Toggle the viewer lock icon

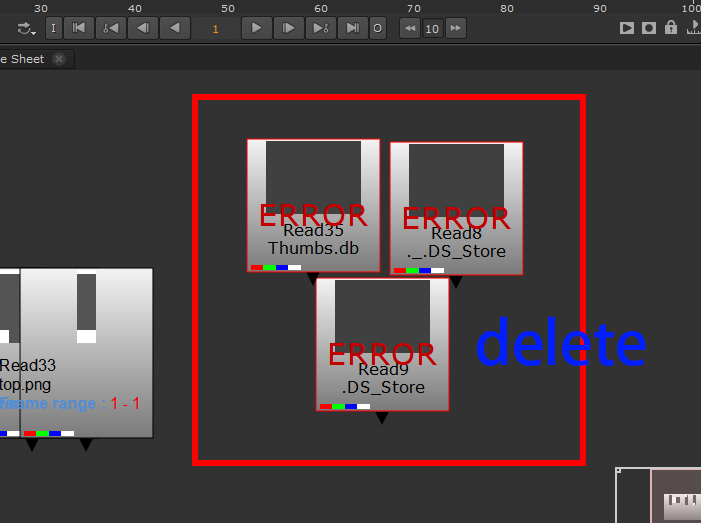click(671, 28)
